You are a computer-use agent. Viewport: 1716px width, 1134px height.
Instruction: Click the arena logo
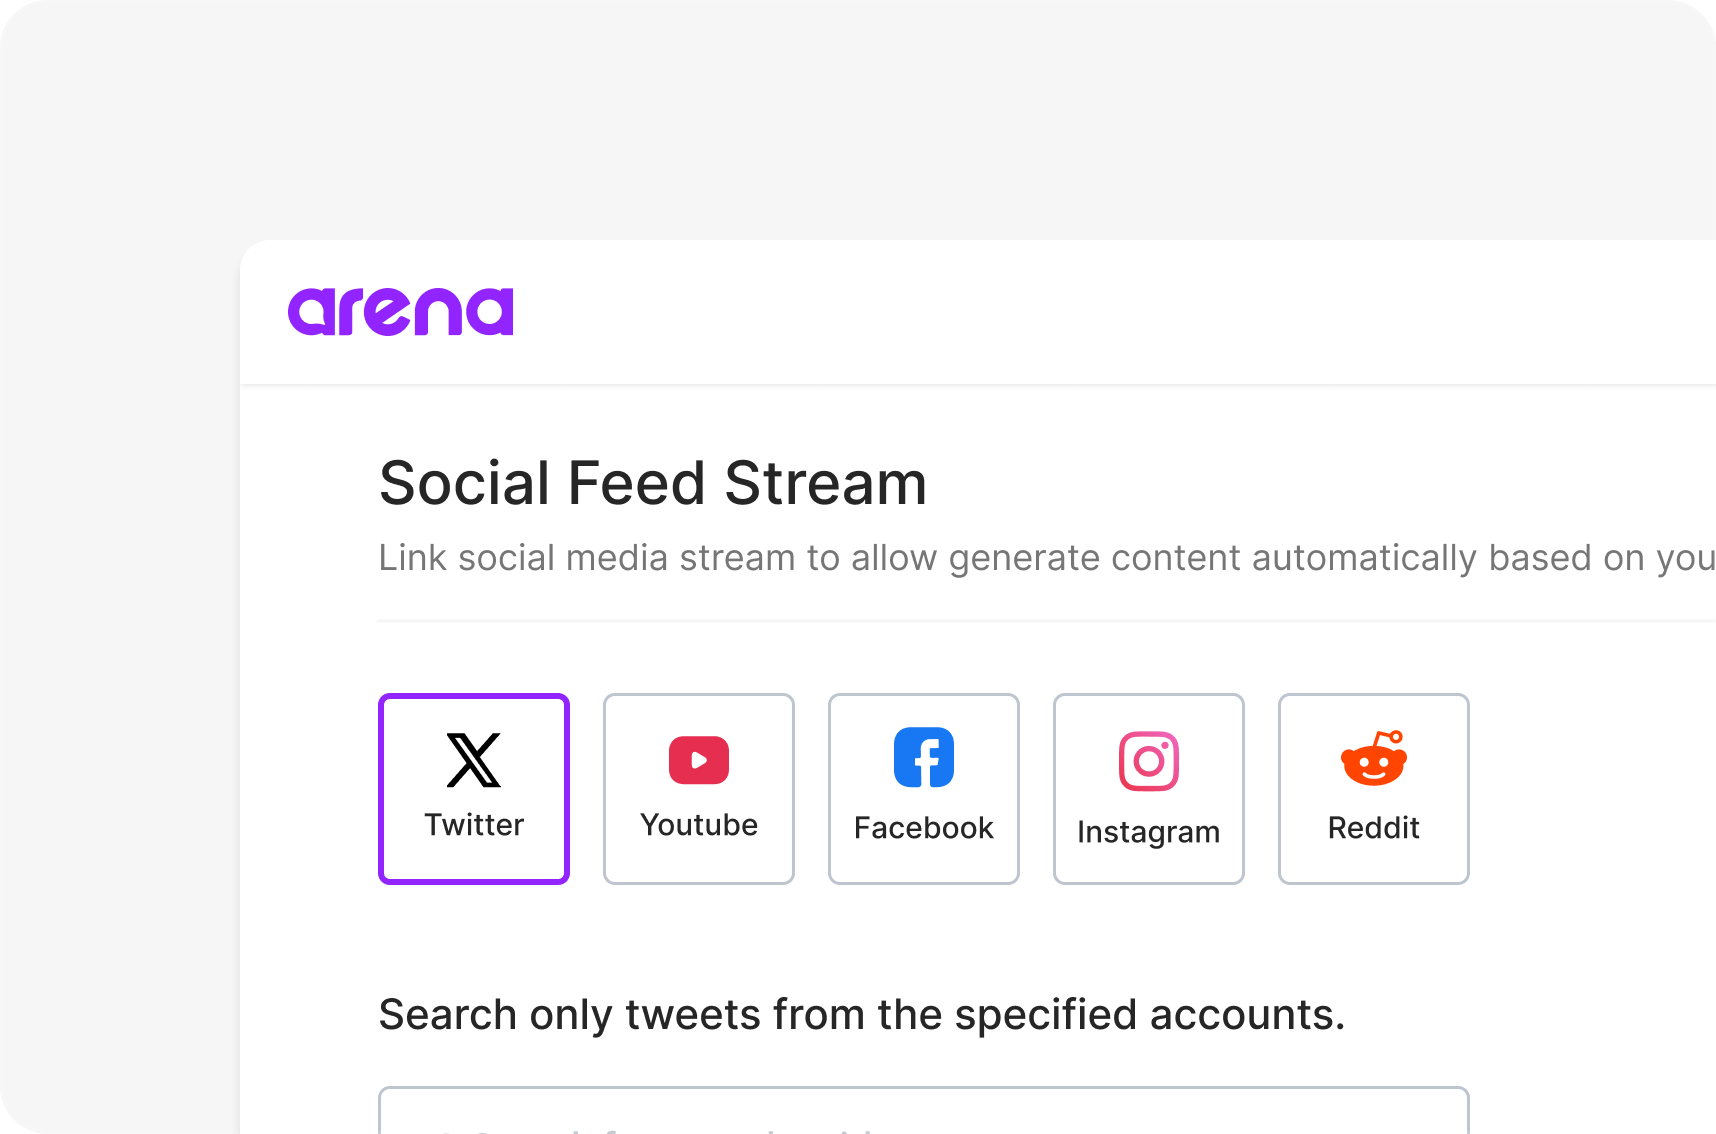(401, 311)
